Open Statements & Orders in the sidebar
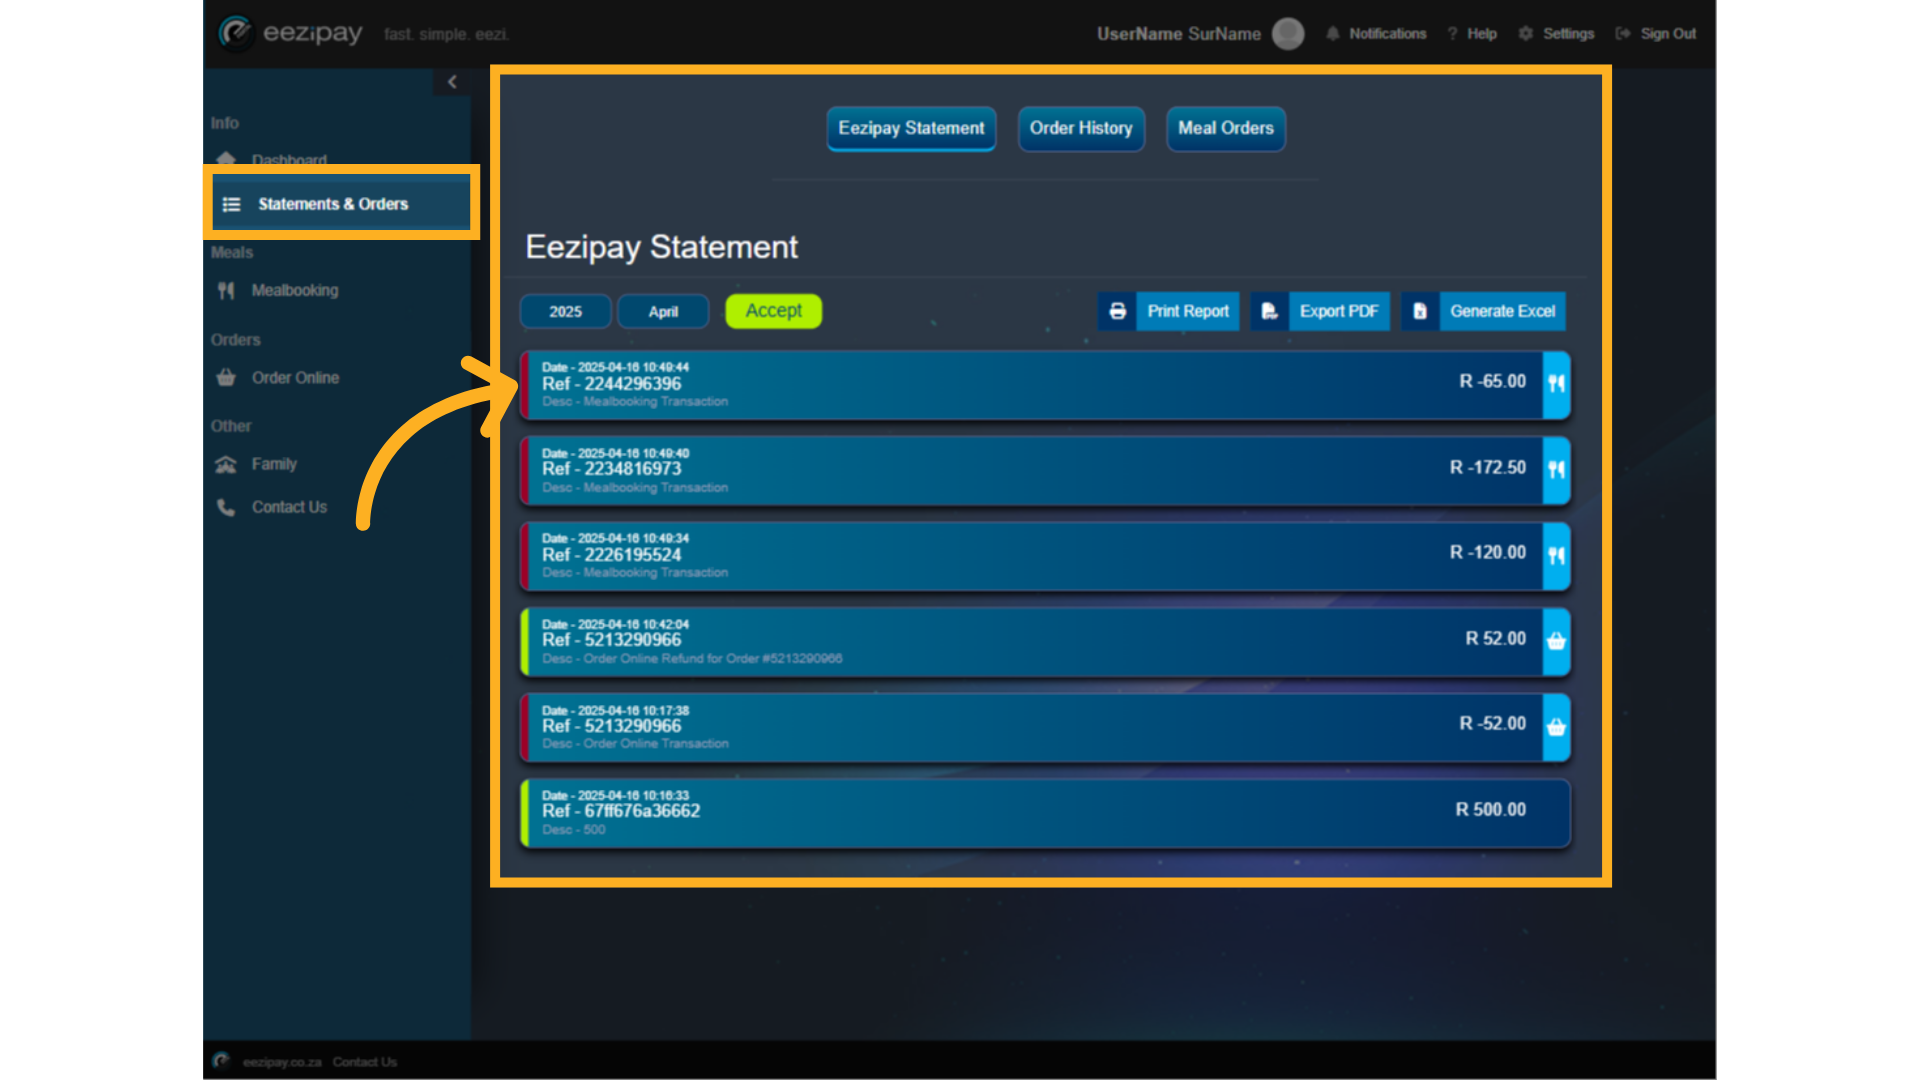 341,204
